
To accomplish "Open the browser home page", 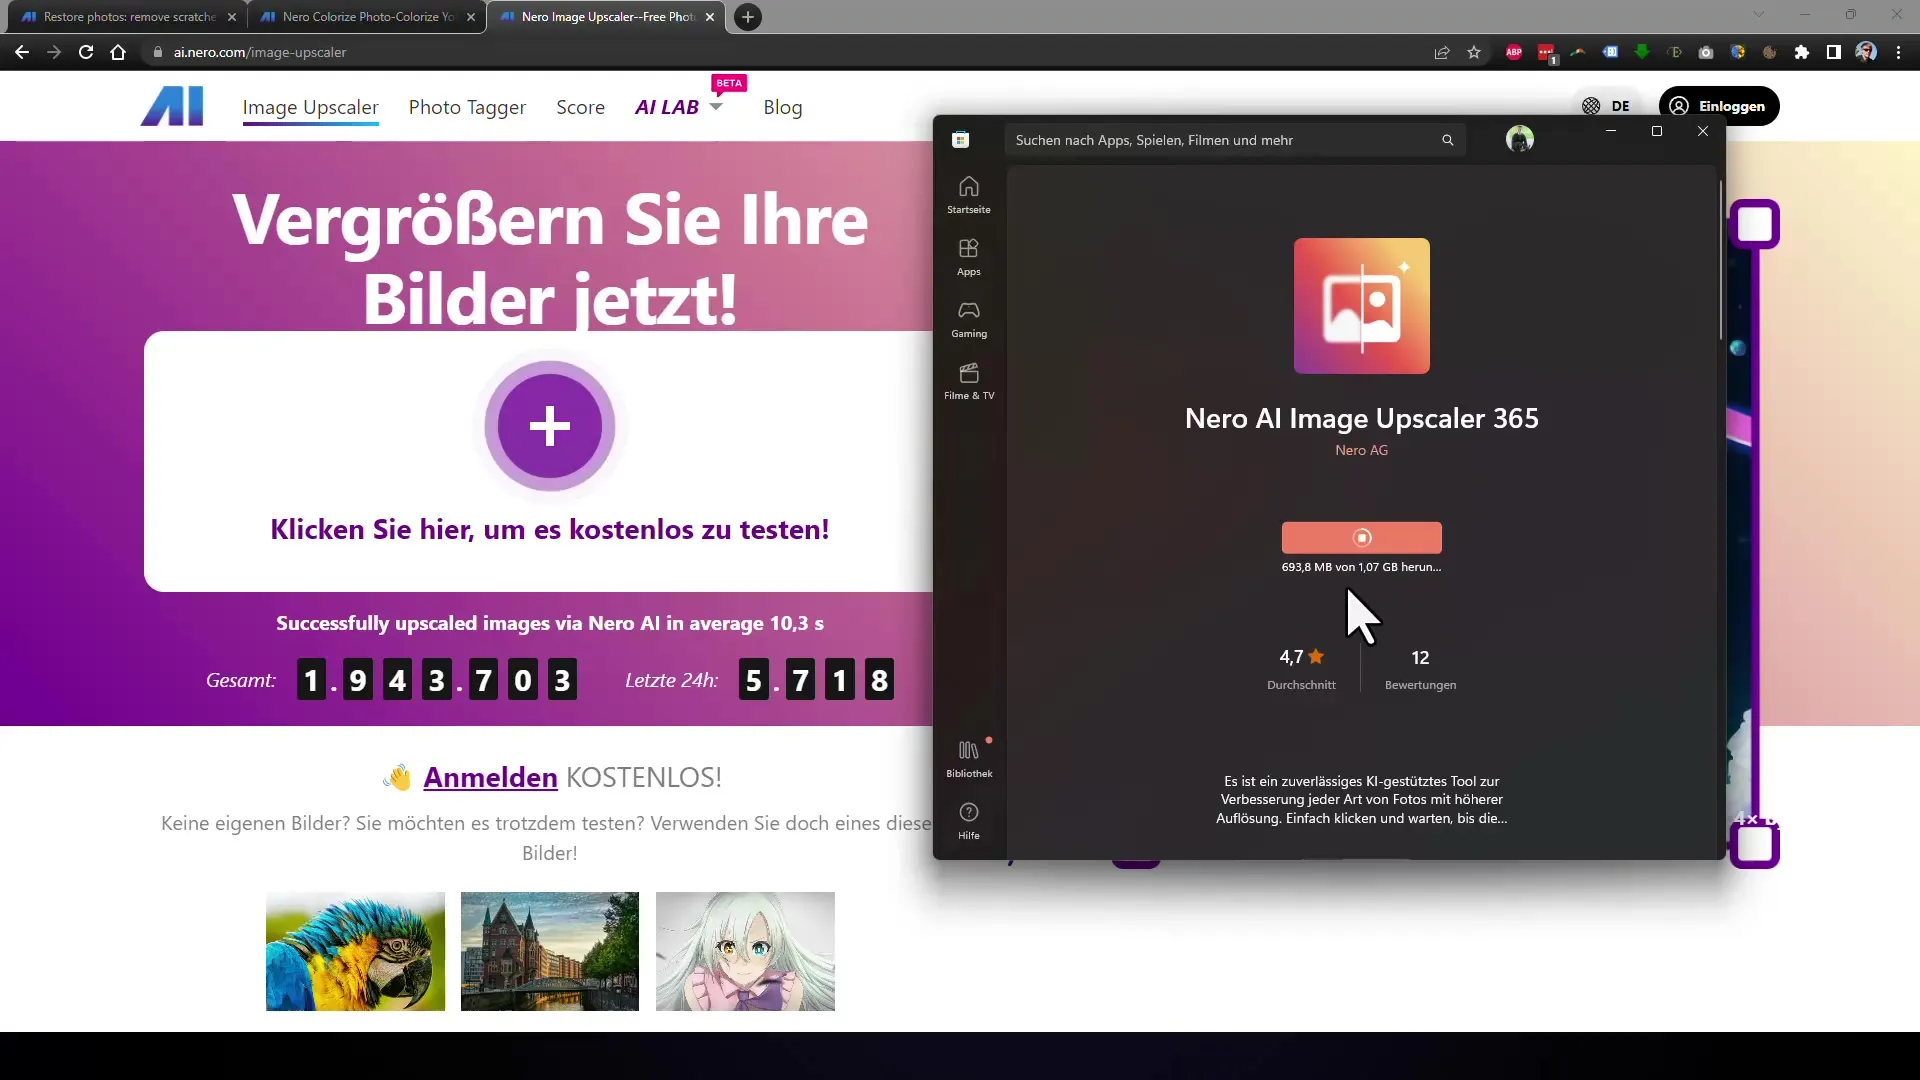I will point(118,52).
